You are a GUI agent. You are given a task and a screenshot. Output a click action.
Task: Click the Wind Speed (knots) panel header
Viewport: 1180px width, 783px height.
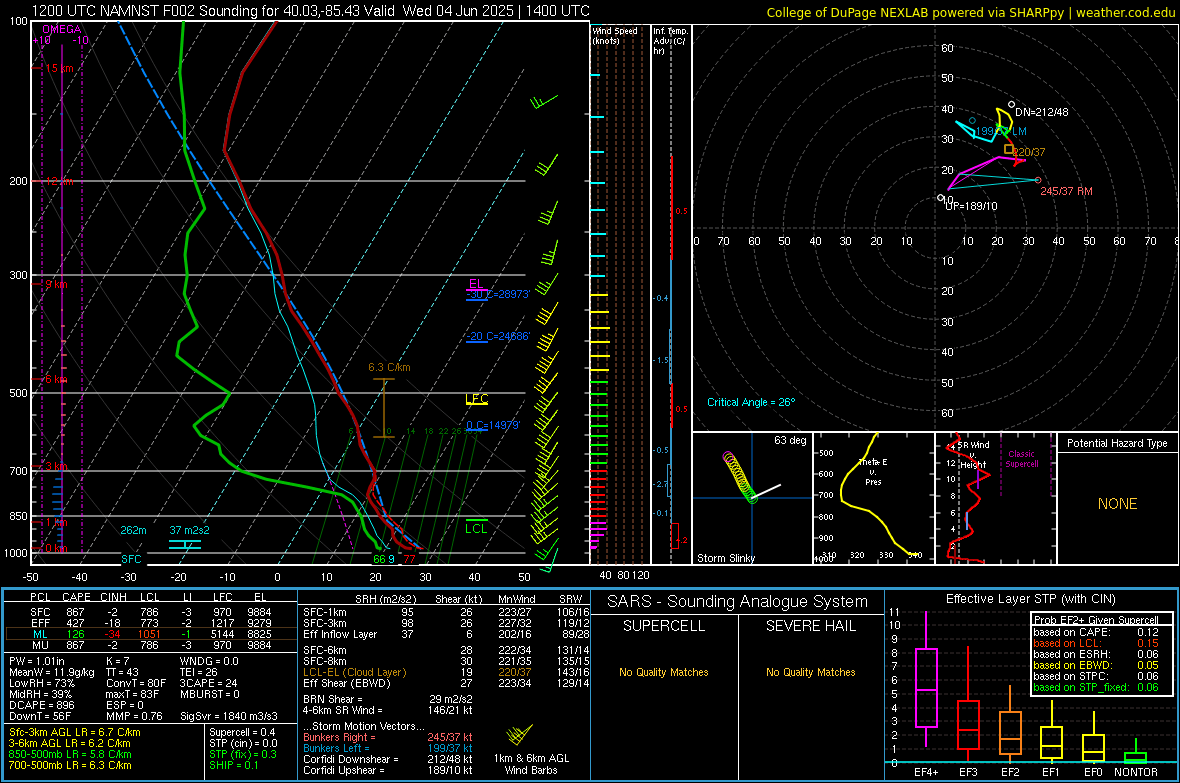point(615,35)
